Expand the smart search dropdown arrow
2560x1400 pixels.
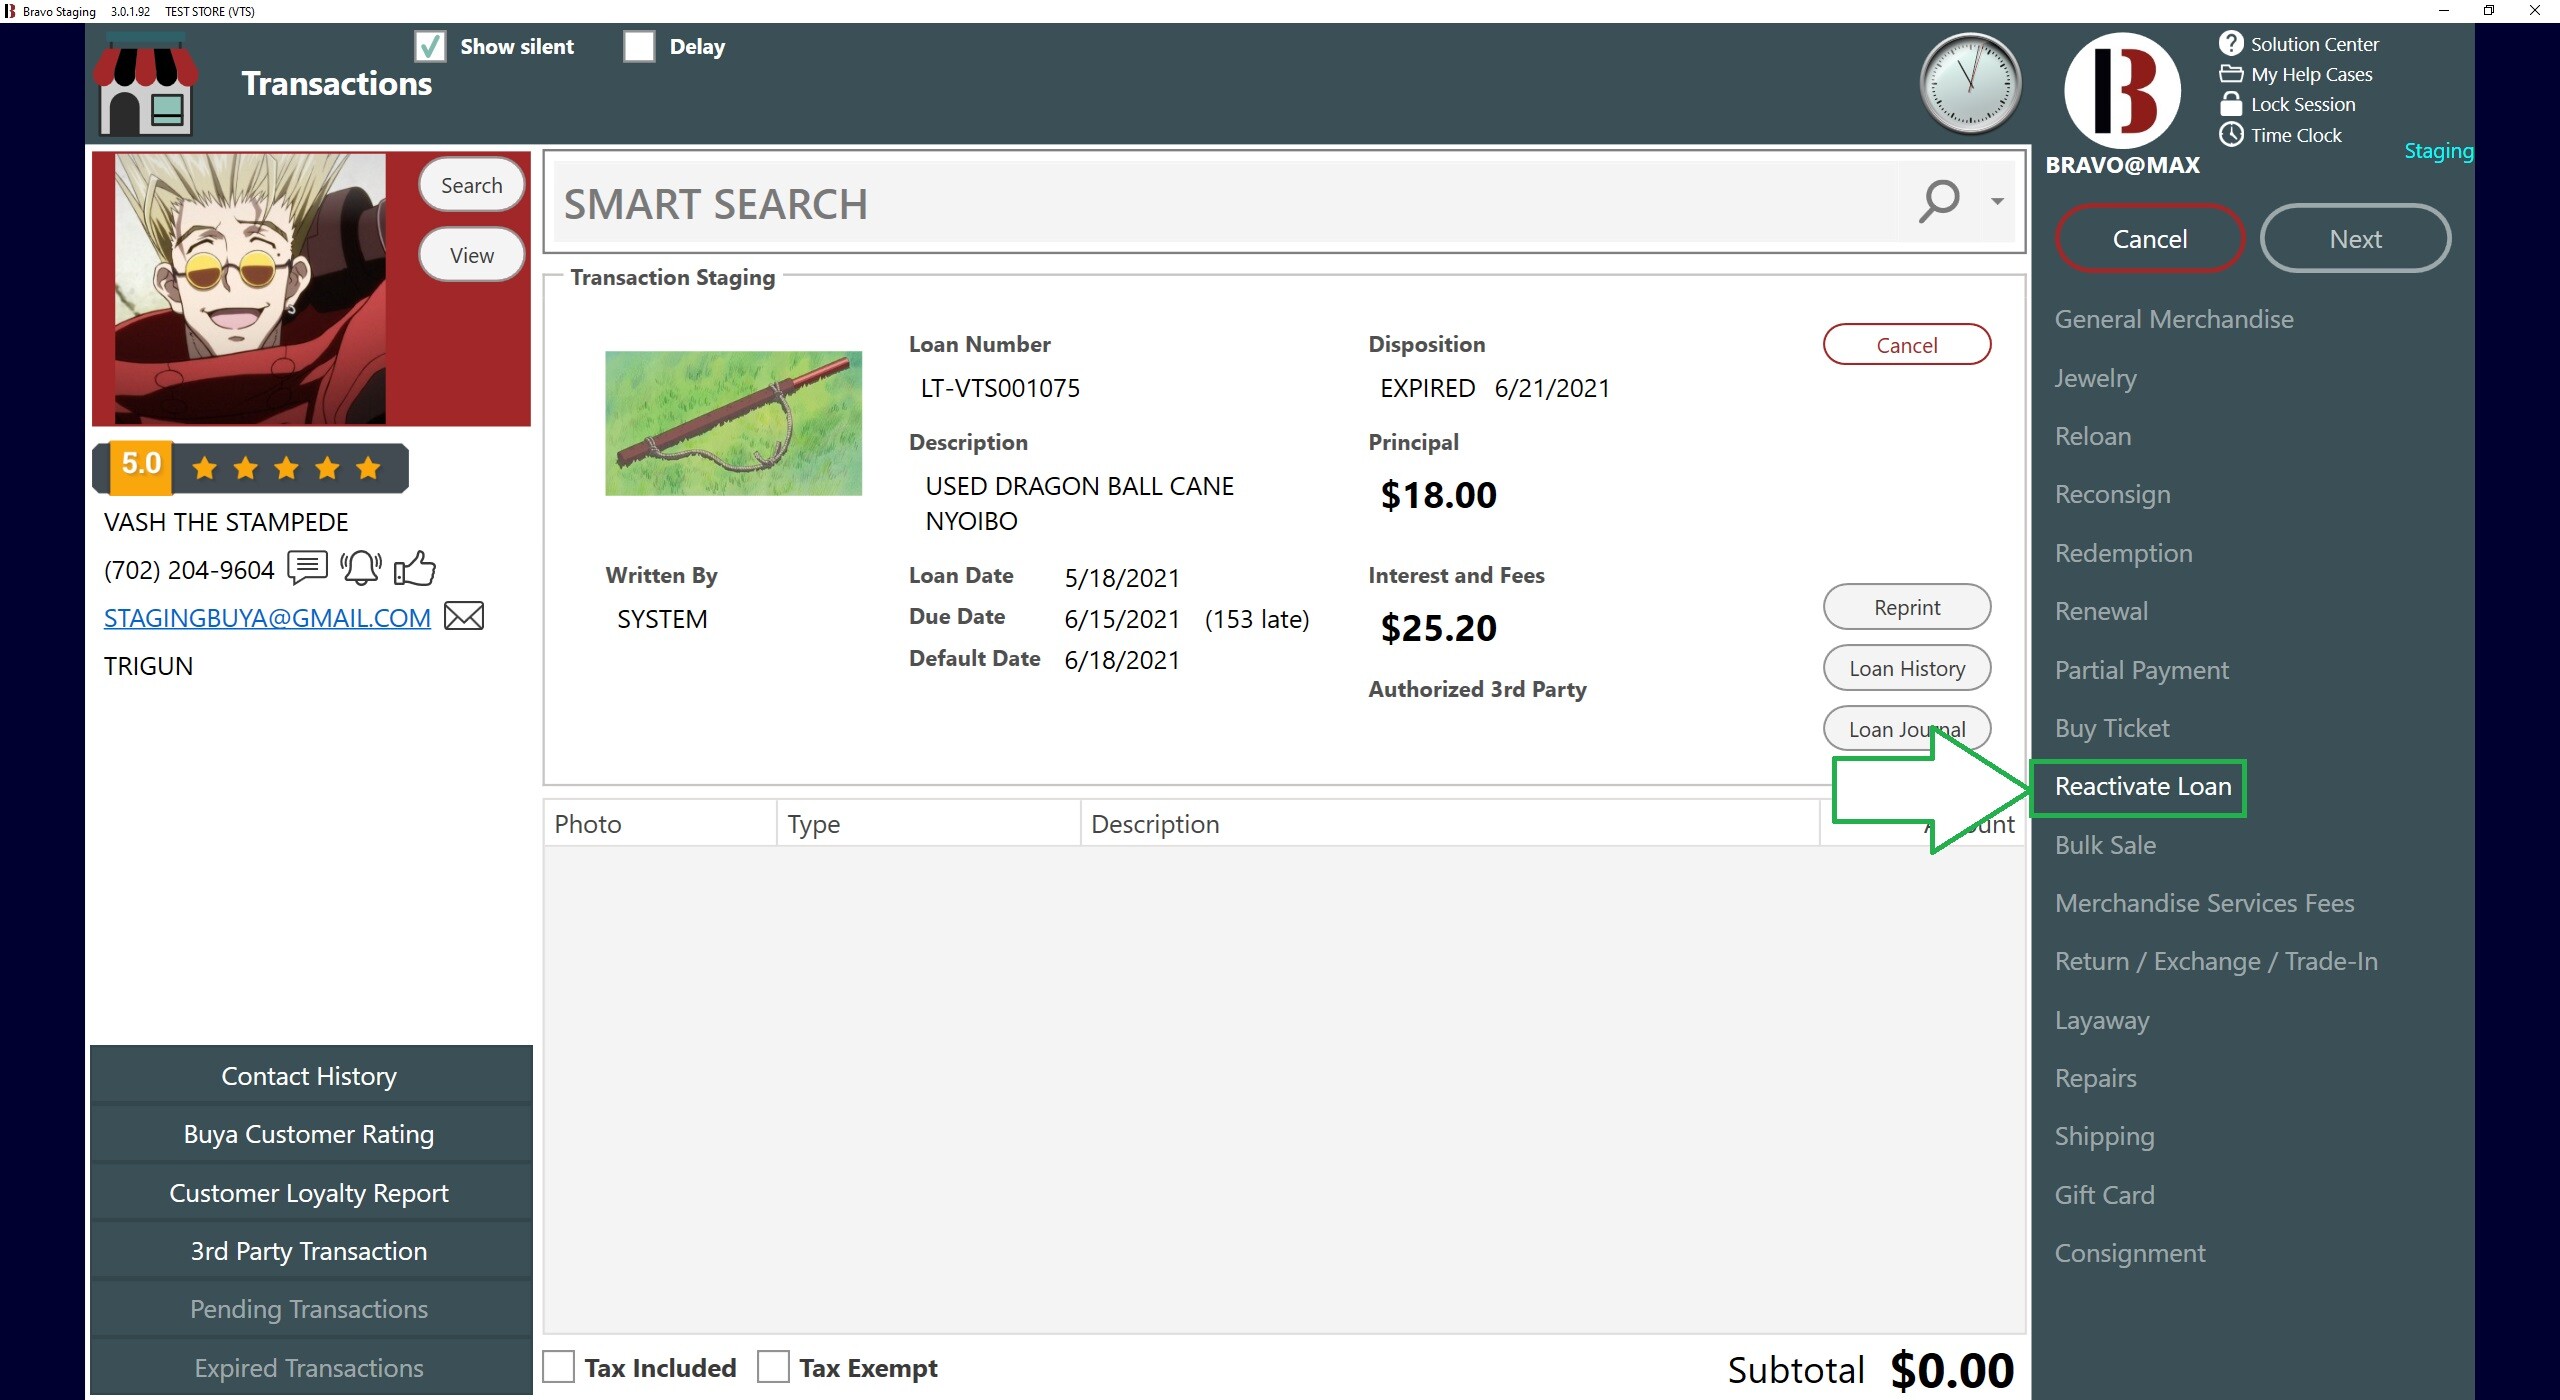click(x=1996, y=202)
